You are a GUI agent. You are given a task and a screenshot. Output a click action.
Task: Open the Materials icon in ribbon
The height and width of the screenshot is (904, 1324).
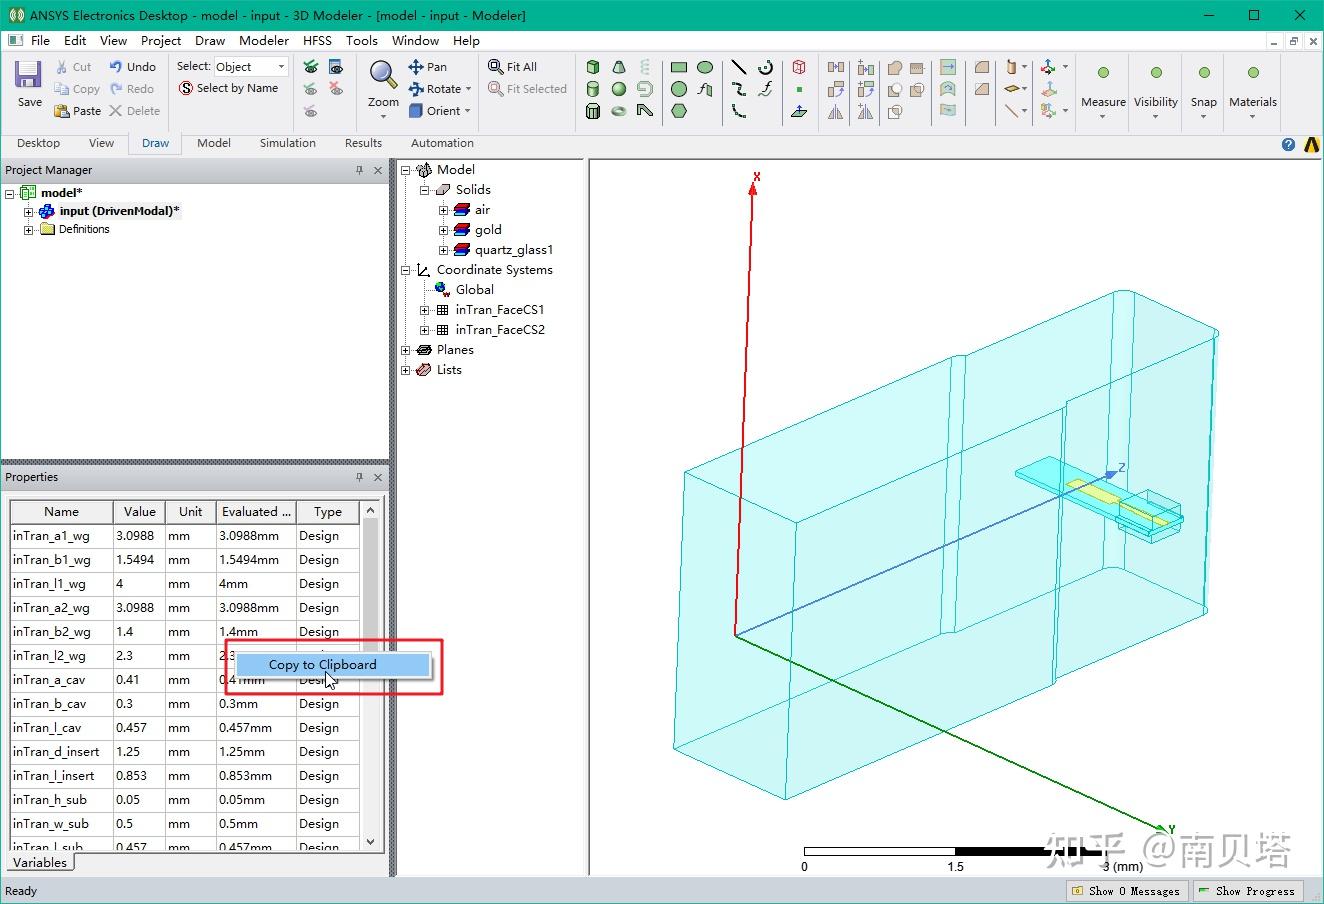(x=1252, y=73)
